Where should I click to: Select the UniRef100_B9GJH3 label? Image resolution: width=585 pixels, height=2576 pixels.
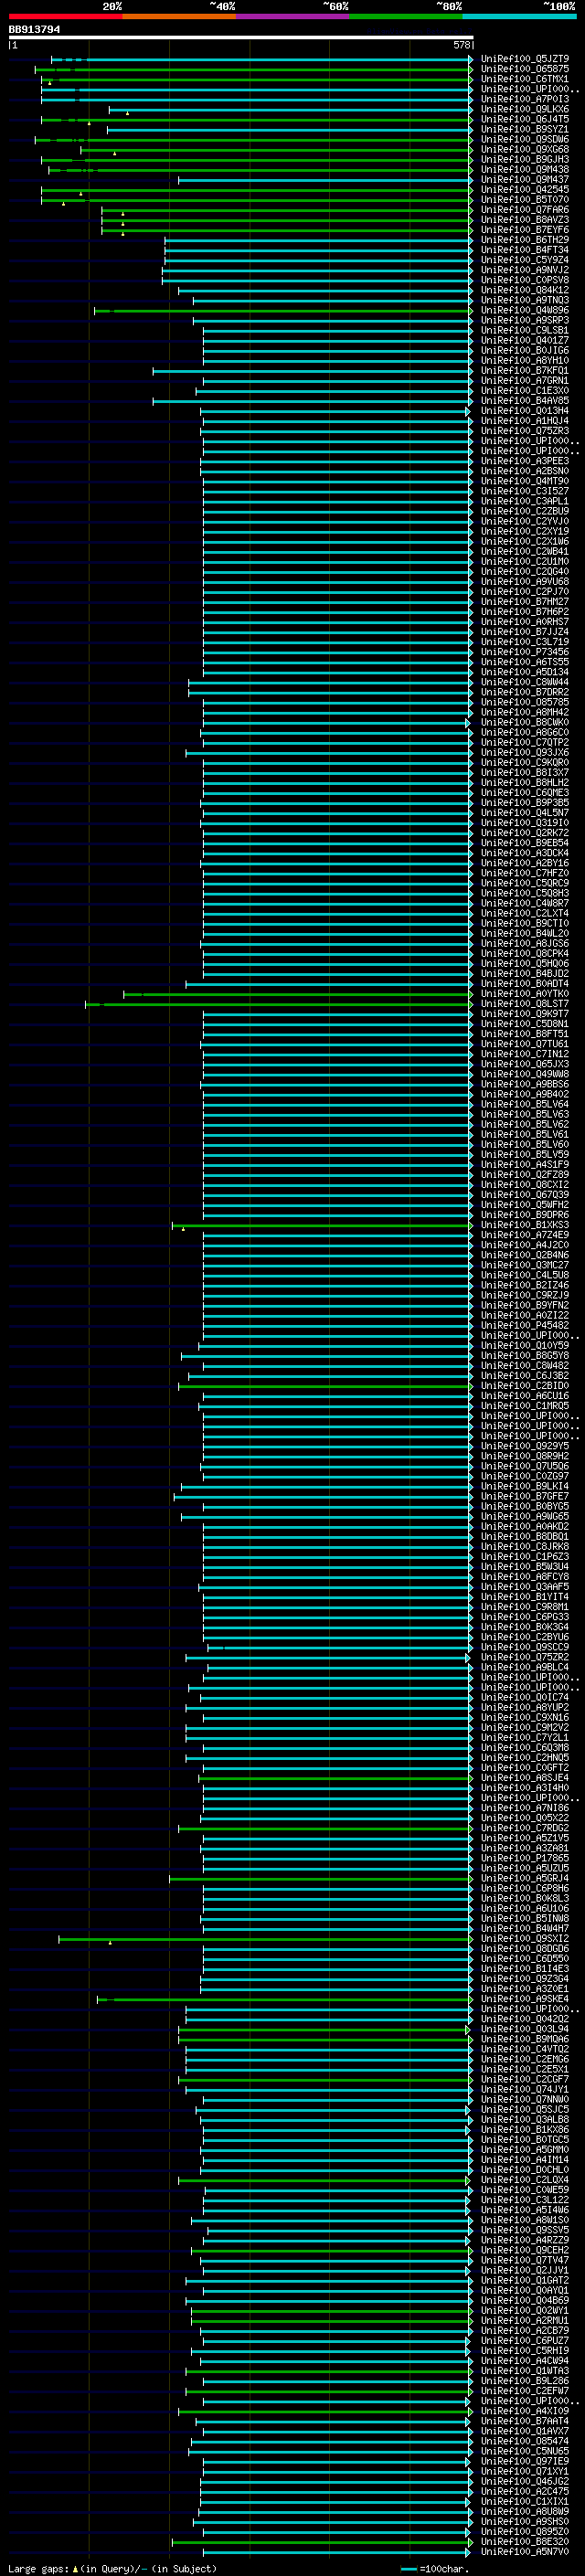524,159
